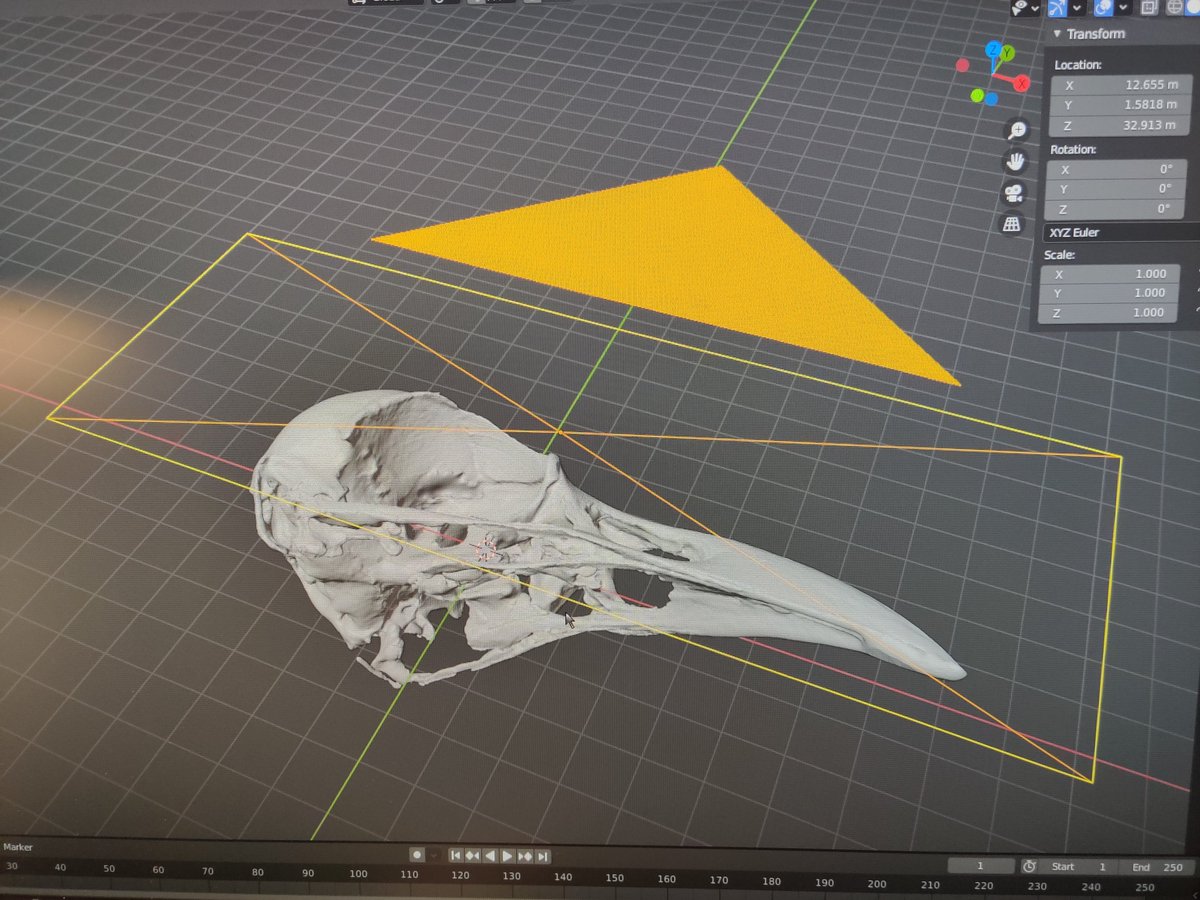Toggle the auto keying record button
Image resolution: width=1200 pixels, height=900 pixels.
(417, 855)
